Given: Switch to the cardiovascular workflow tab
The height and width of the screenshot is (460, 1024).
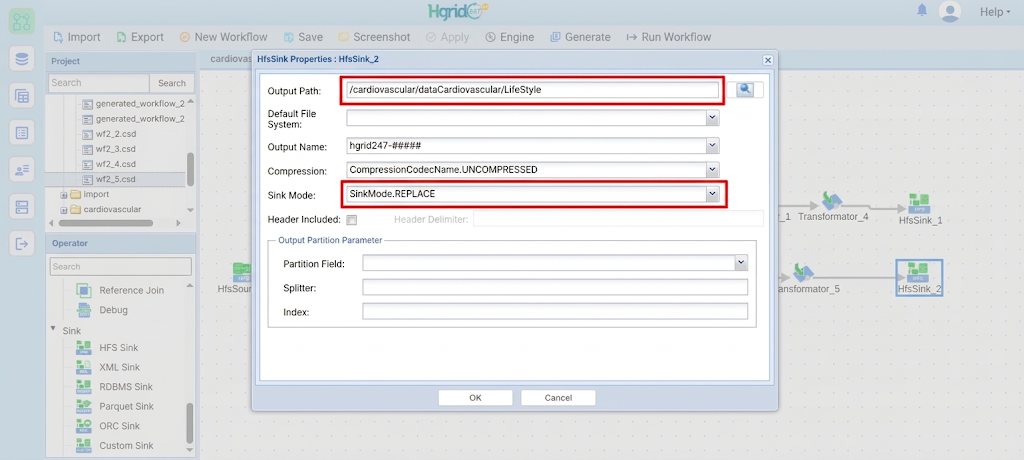Looking at the screenshot, I should (230, 59).
